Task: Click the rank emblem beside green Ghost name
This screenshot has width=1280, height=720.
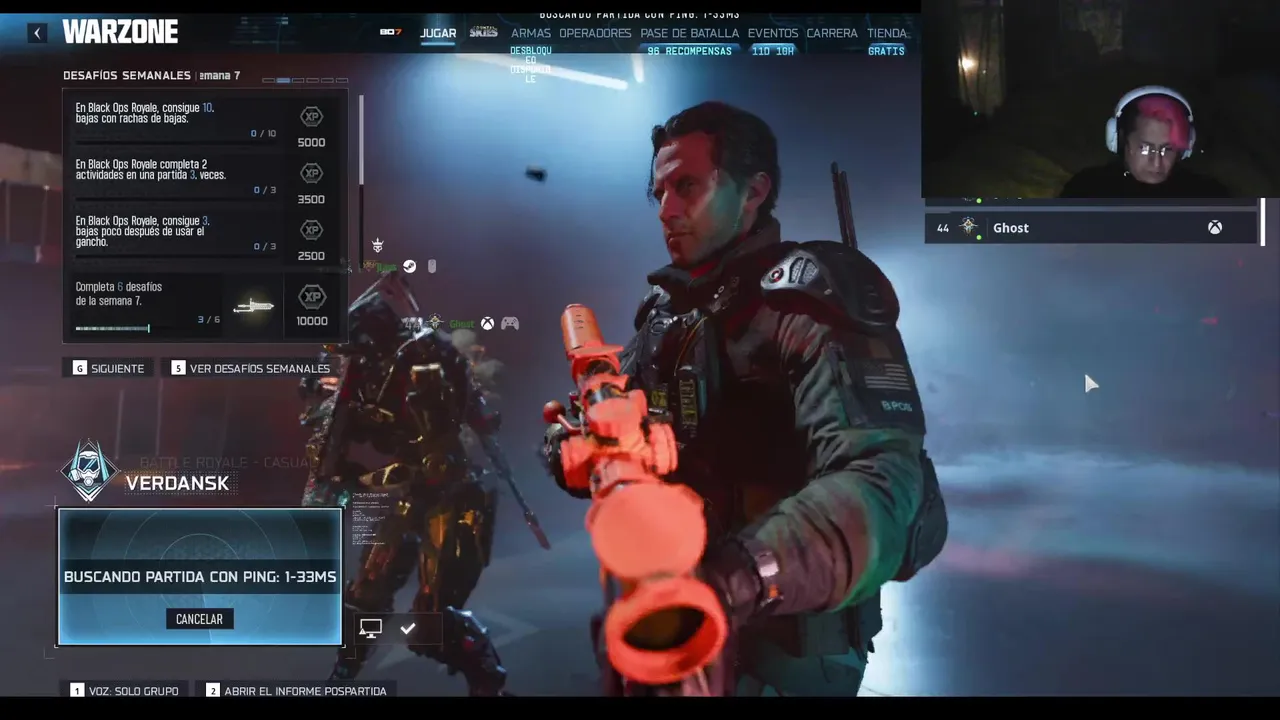Action: pyautogui.click(x=435, y=323)
